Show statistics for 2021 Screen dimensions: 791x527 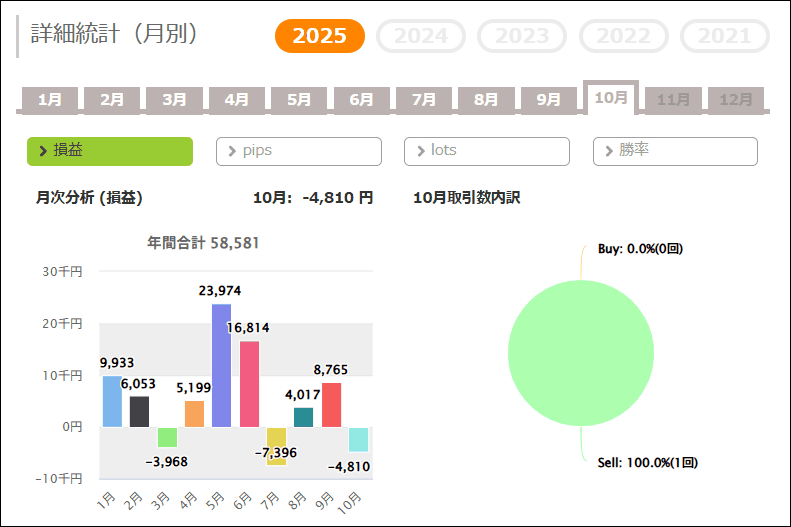click(725, 36)
